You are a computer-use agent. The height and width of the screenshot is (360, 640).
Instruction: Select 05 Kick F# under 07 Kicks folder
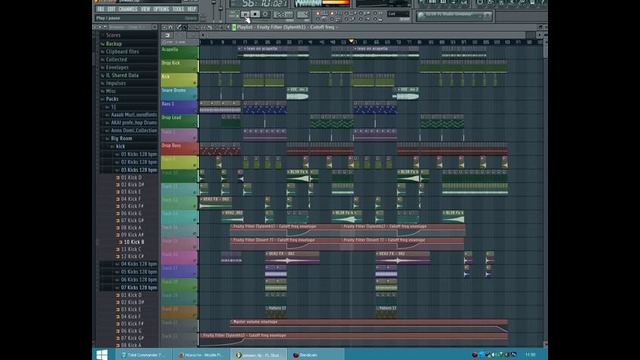click(x=132, y=324)
